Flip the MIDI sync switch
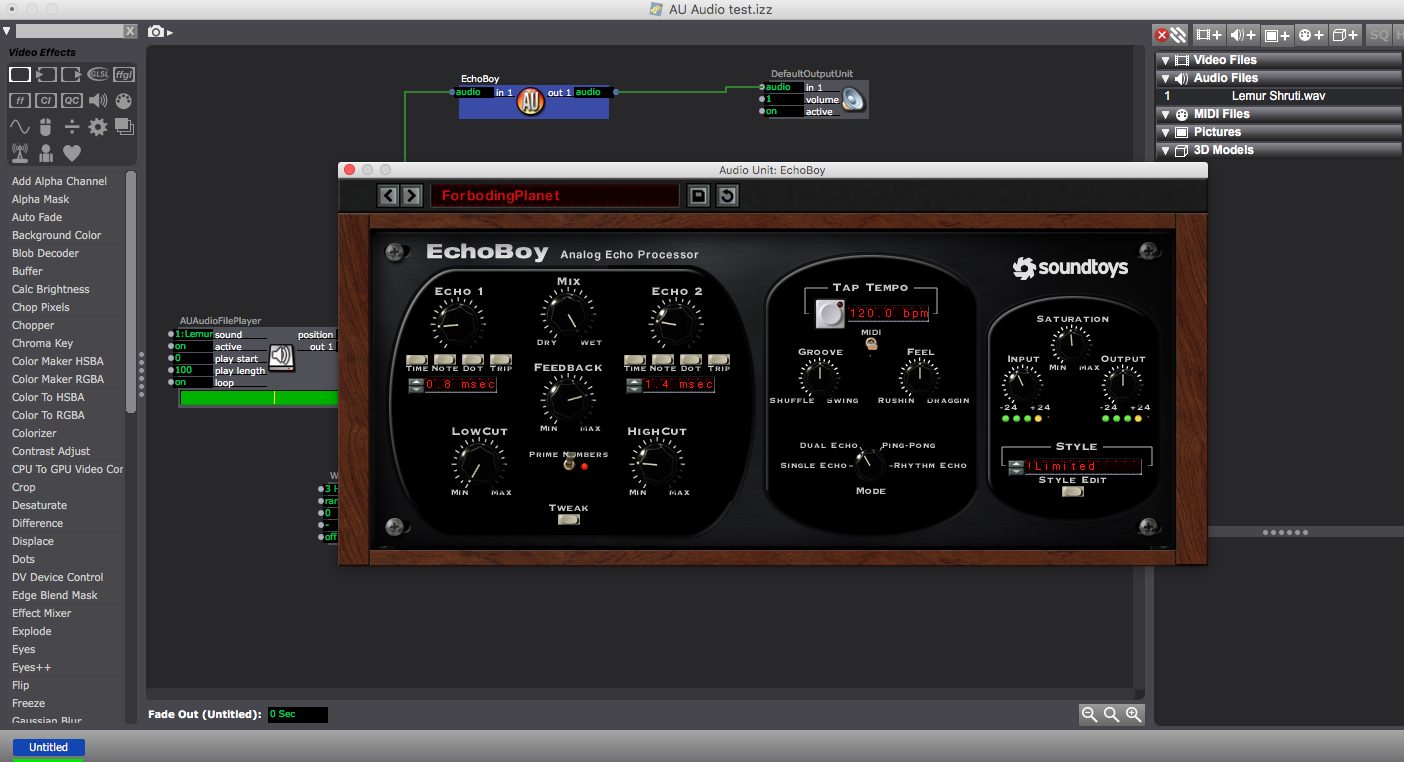Image resolution: width=1404 pixels, height=762 pixels. point(871,343)
